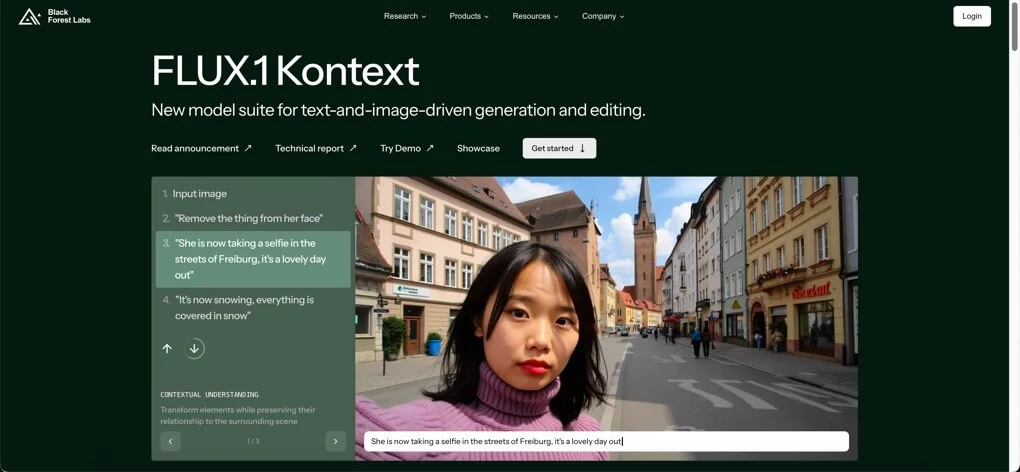Click the Get started button

(x=559, y=148)
